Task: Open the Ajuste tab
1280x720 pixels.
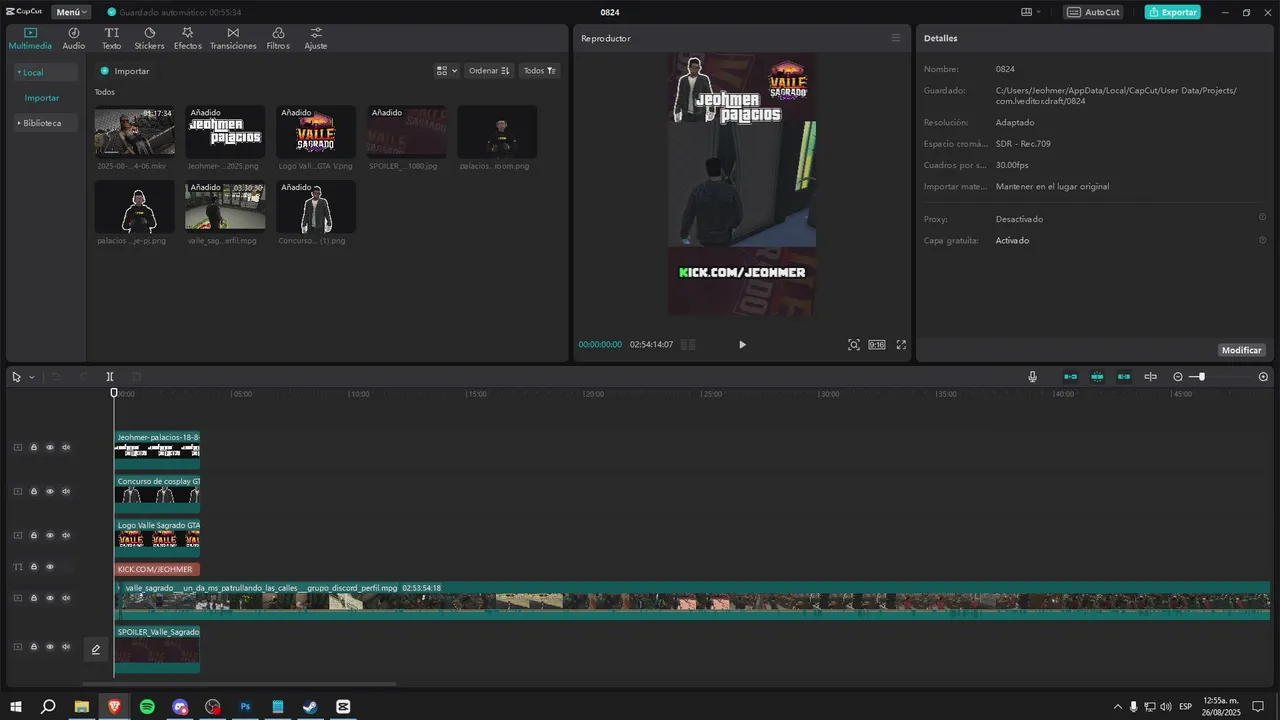Action: pyautogui.click(x=316, y=39)
